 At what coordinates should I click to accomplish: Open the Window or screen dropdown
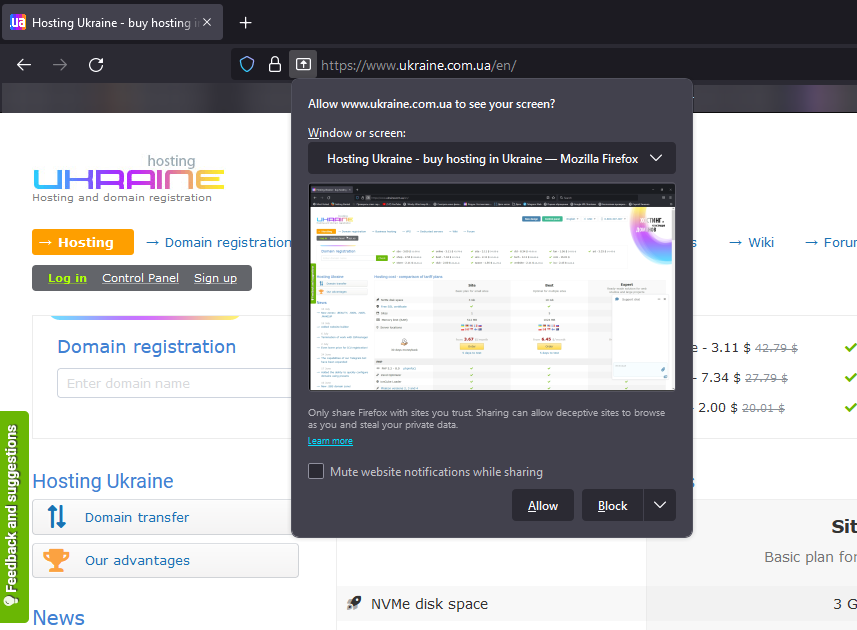[491, 158]
